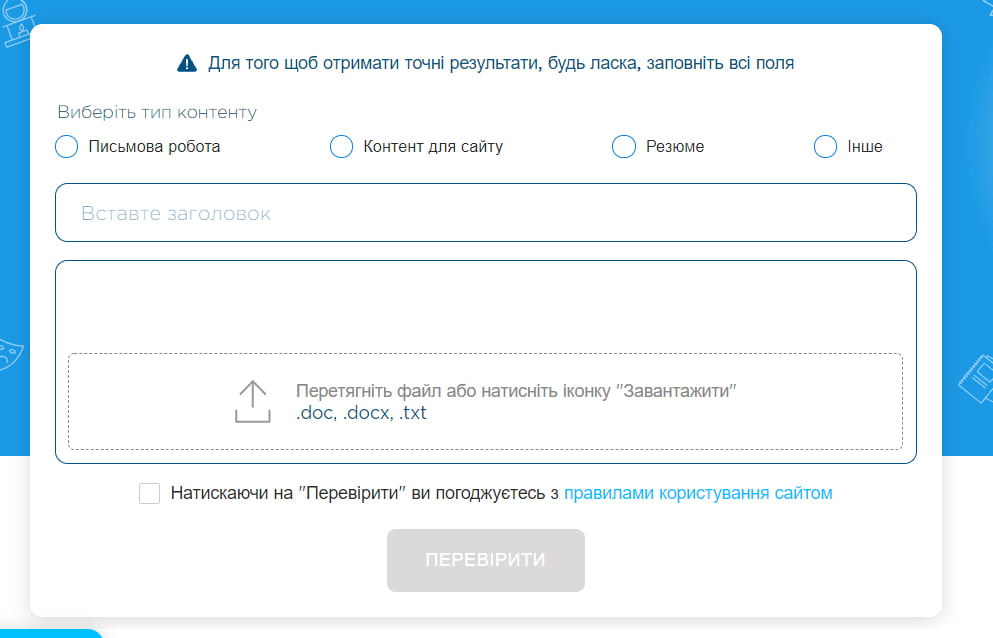Select the Контент для сайту option
Image resolution: width=993 pixels, height=638 pixels.
tap(340, 146)
